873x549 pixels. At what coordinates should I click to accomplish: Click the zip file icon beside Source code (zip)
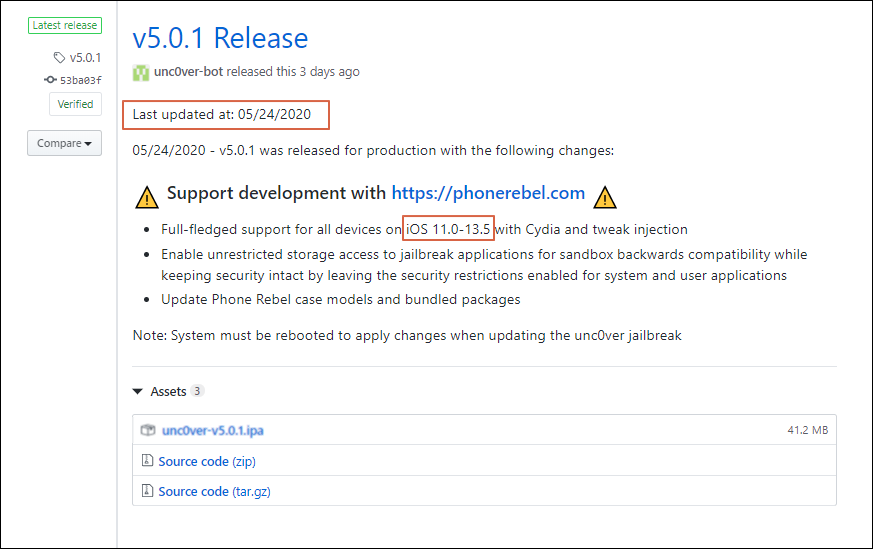147,460
